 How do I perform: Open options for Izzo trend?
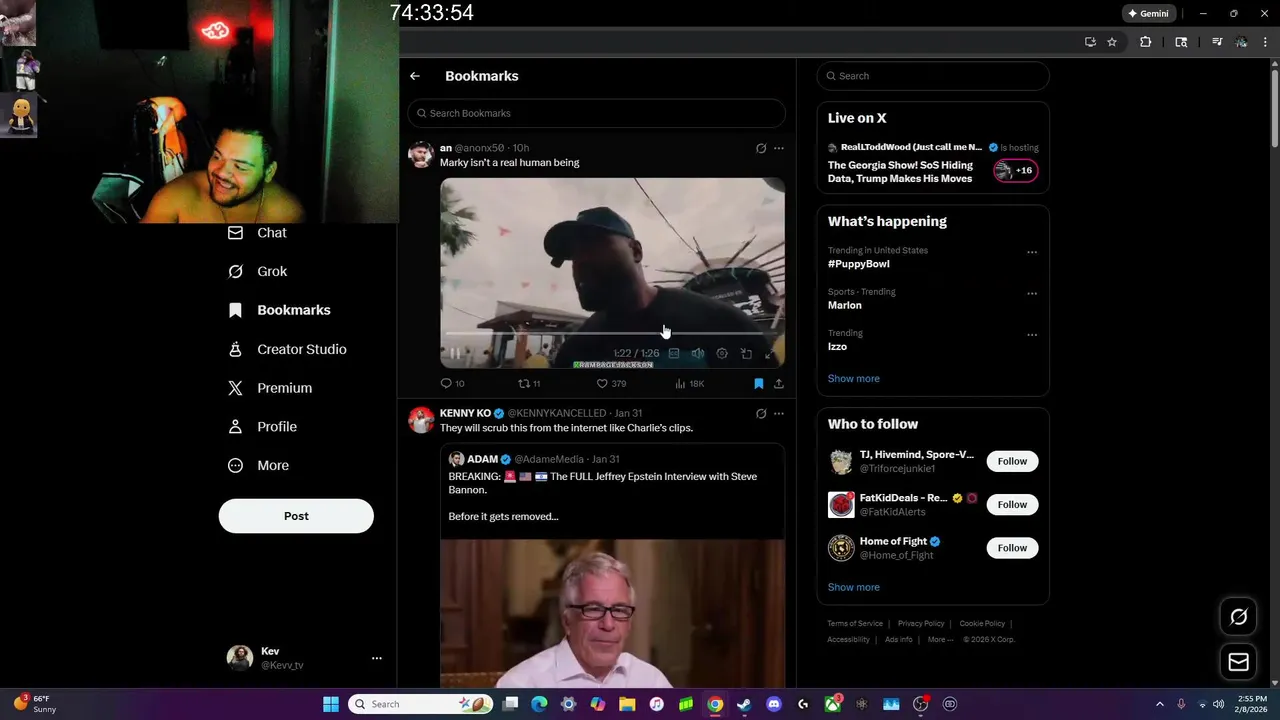tap(1032, 334)
